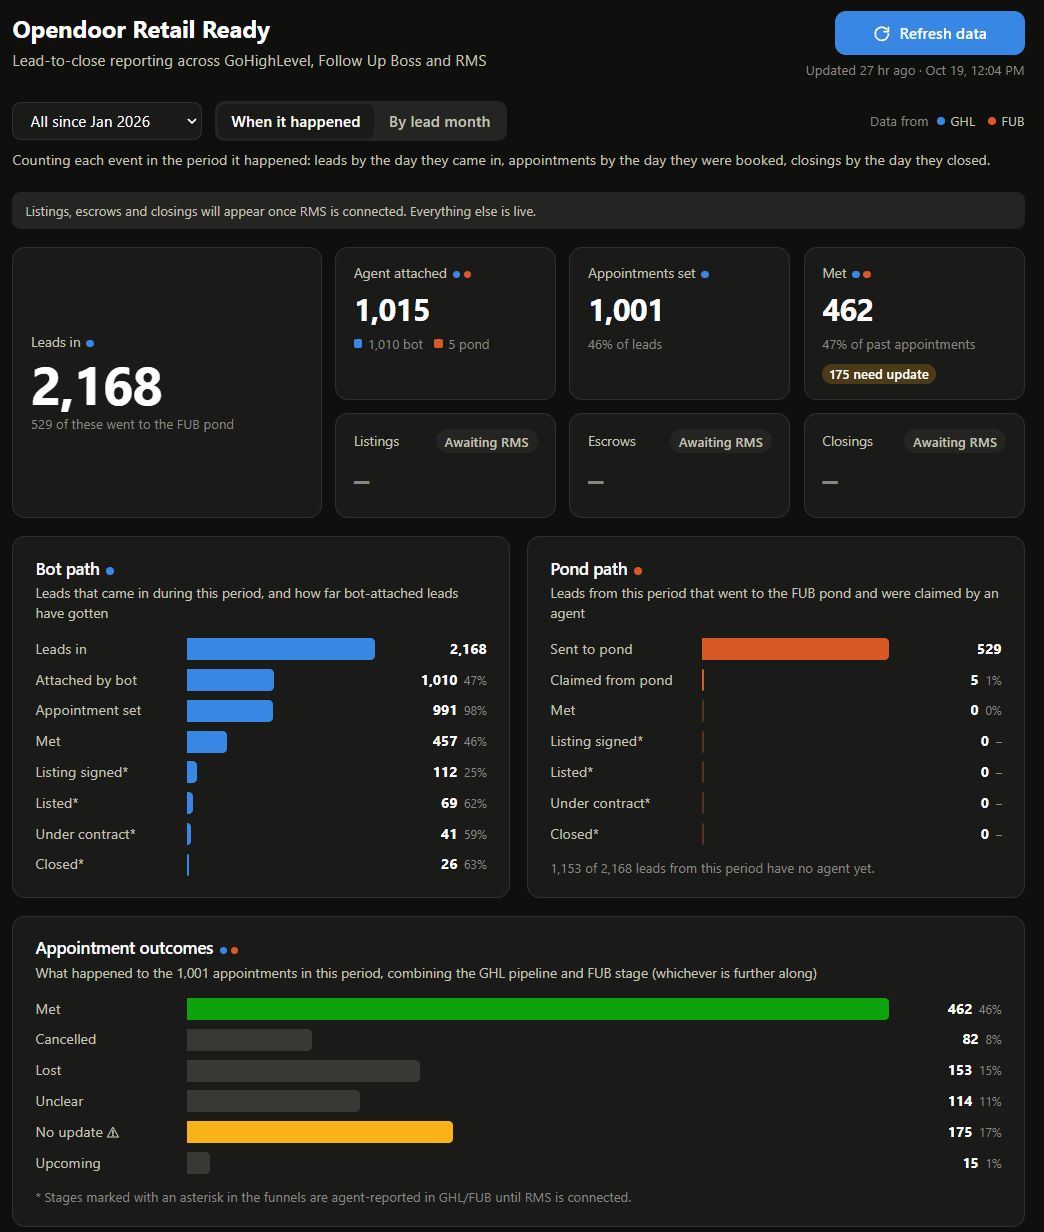Click the Lost count 153

click(960, 1070)
